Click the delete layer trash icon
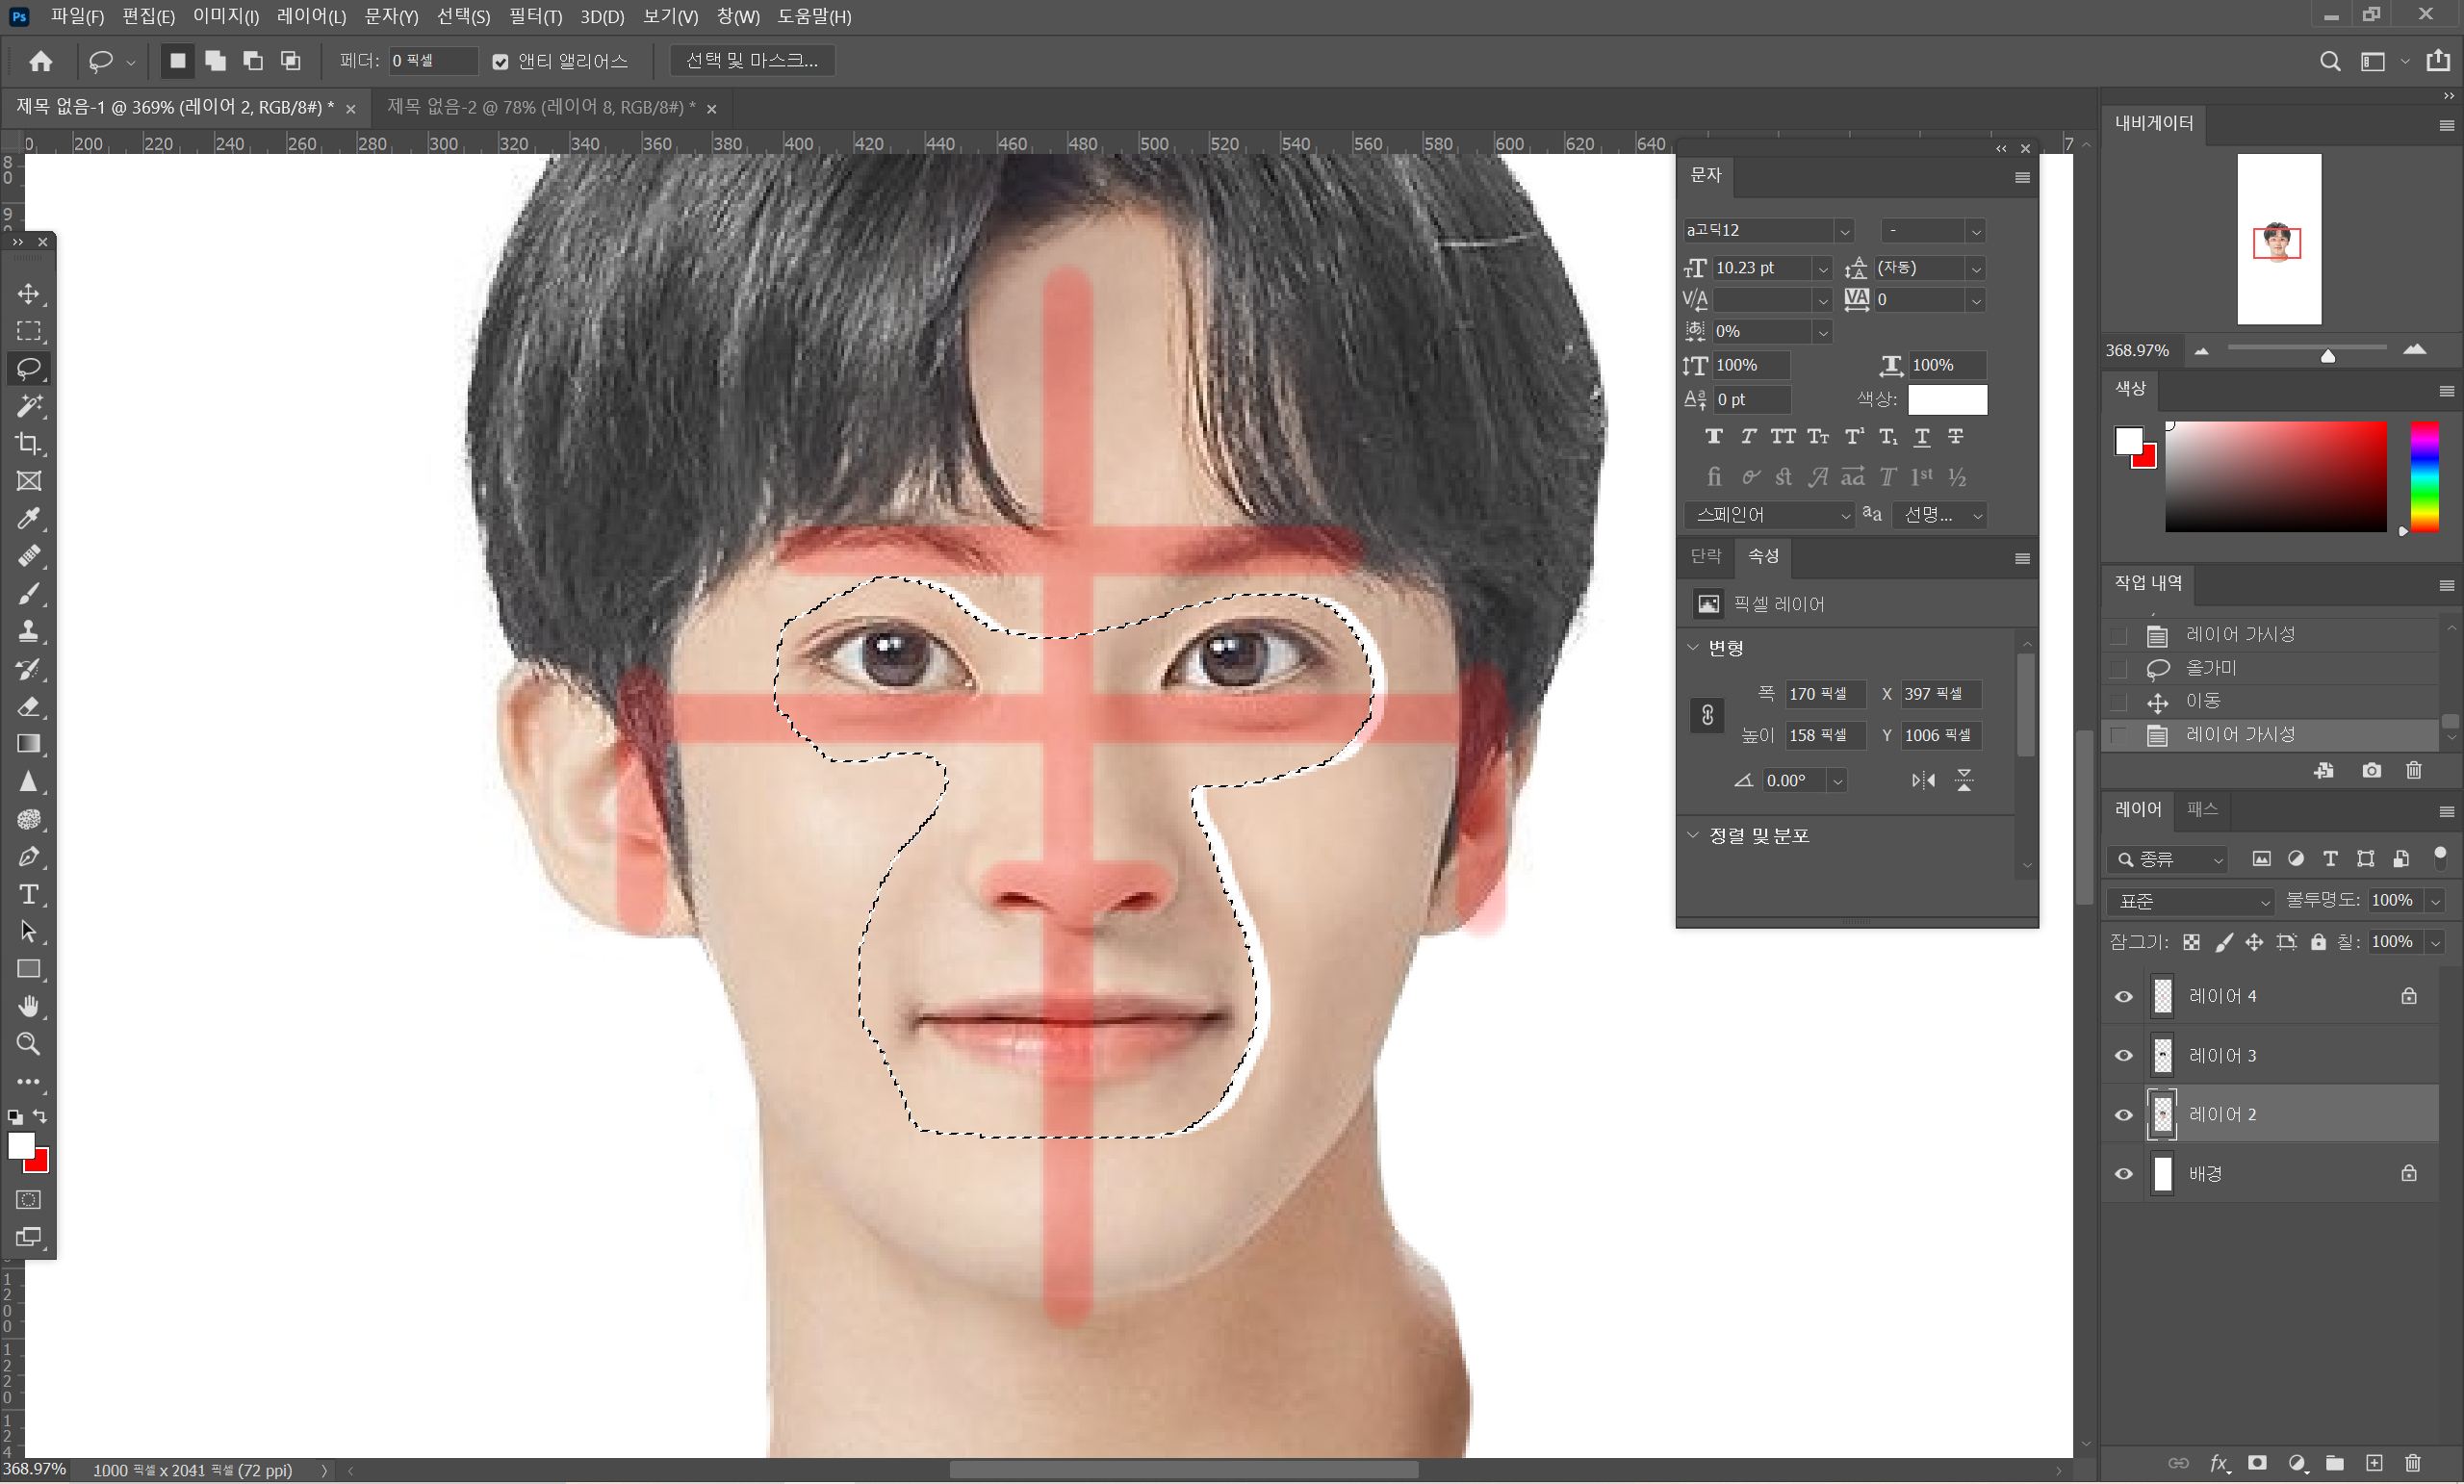Screen dimensions: 2464x1484 coord(2412,1464)
